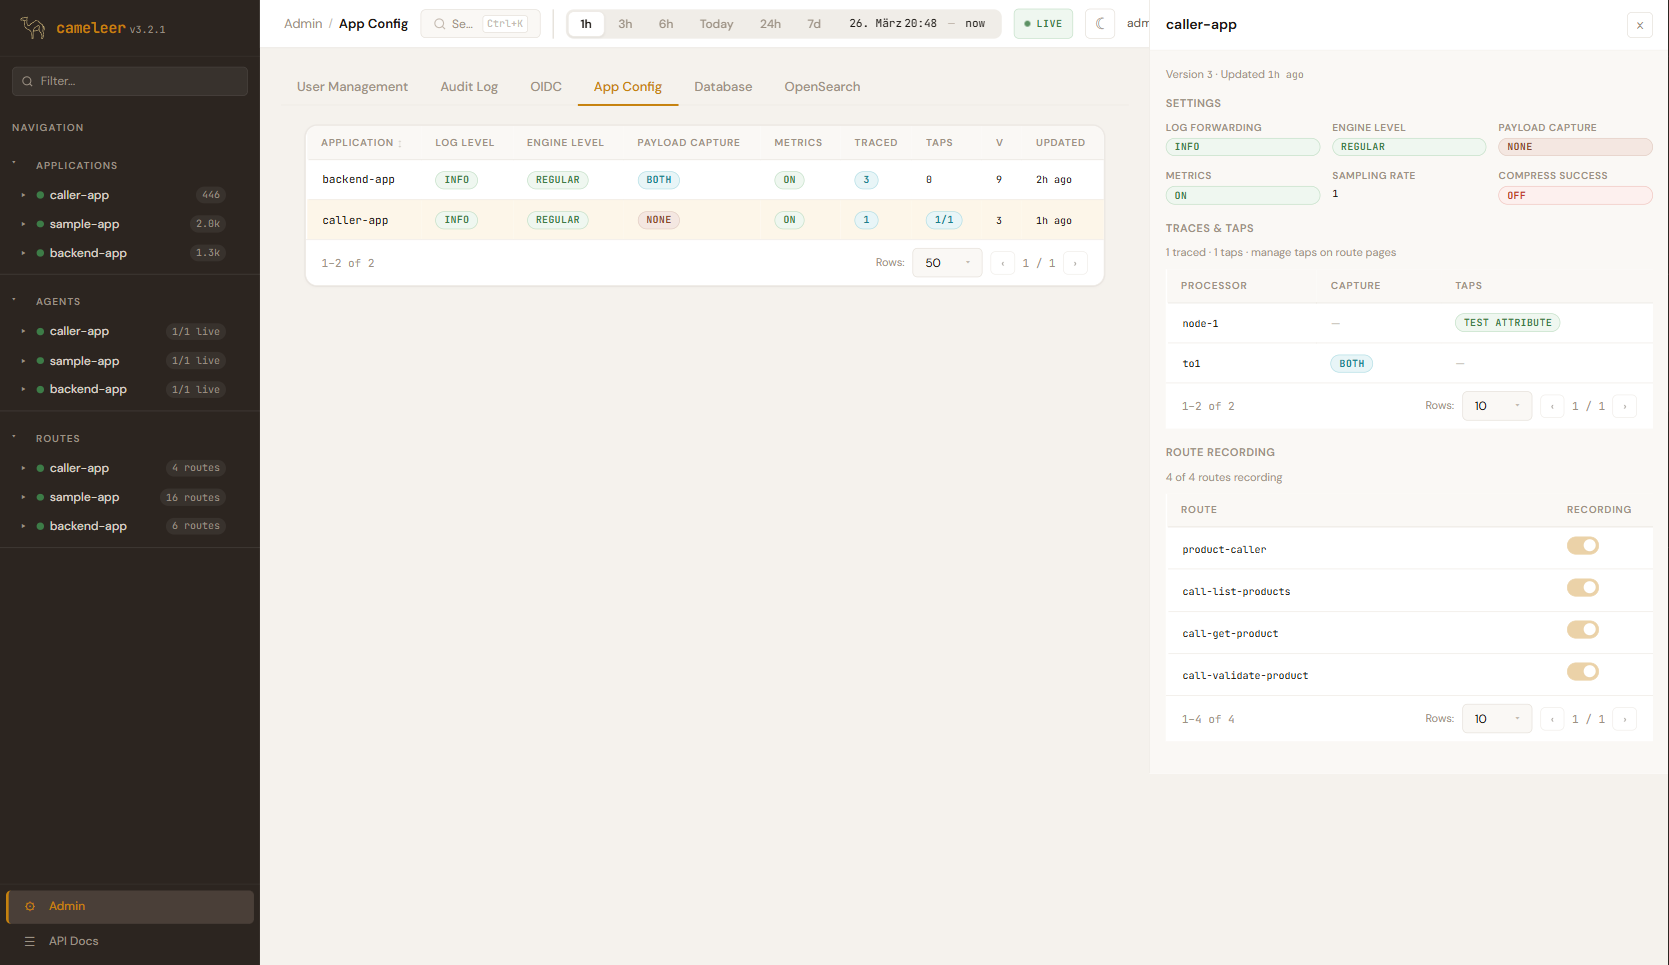
Task: Disable recording for product-caller route
Action: pyautogui.click(x=1582, y=546)
